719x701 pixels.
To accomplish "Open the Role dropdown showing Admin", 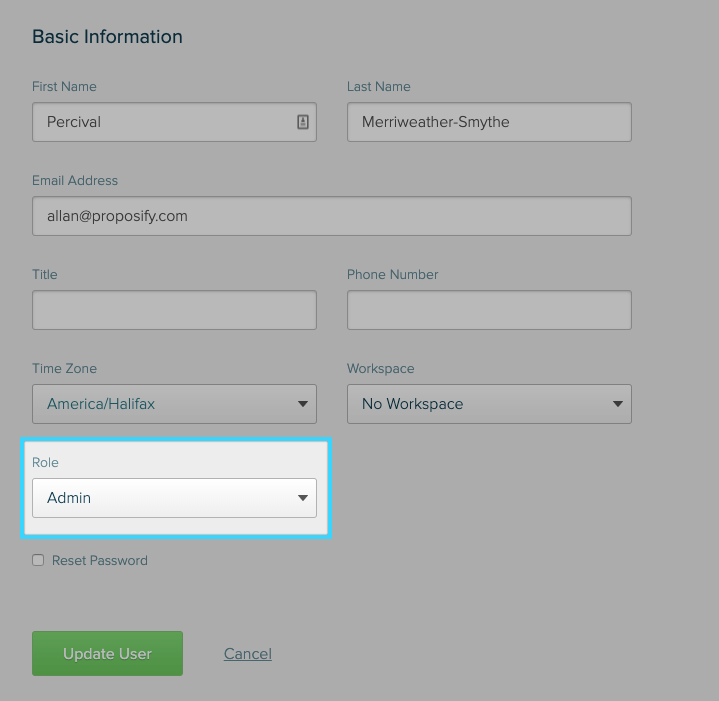I will click(174, 498).
